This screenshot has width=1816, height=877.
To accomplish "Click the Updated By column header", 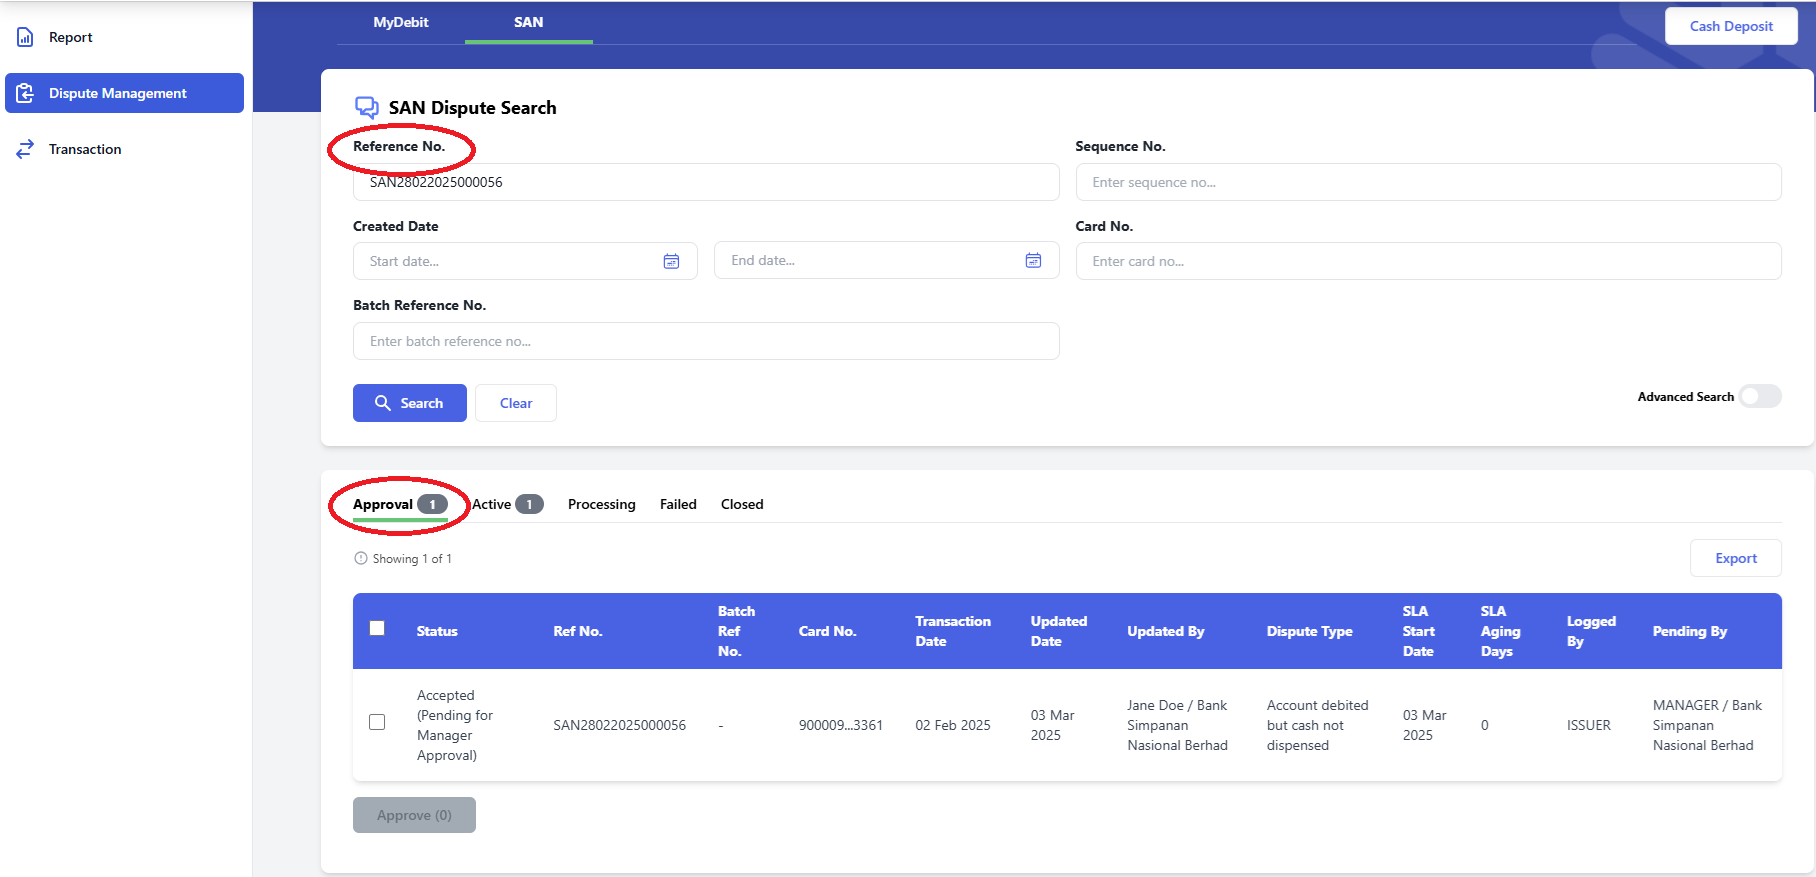I will click(1166, 631).
